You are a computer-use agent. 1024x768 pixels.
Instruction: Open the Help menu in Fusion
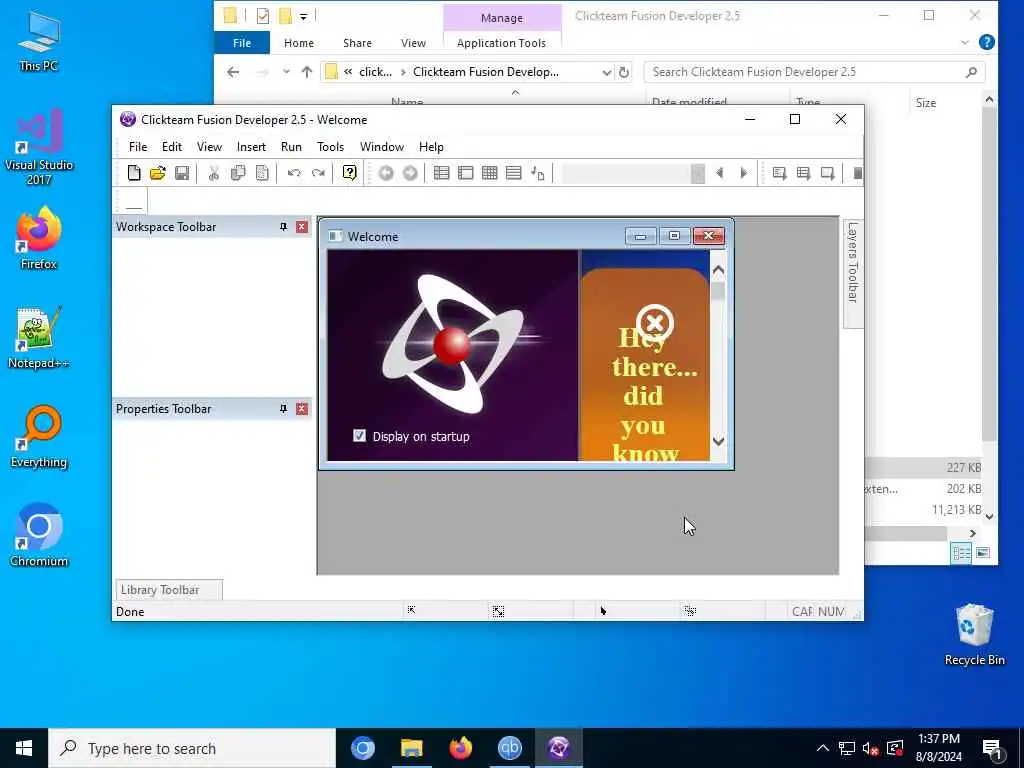pos(431,147)
